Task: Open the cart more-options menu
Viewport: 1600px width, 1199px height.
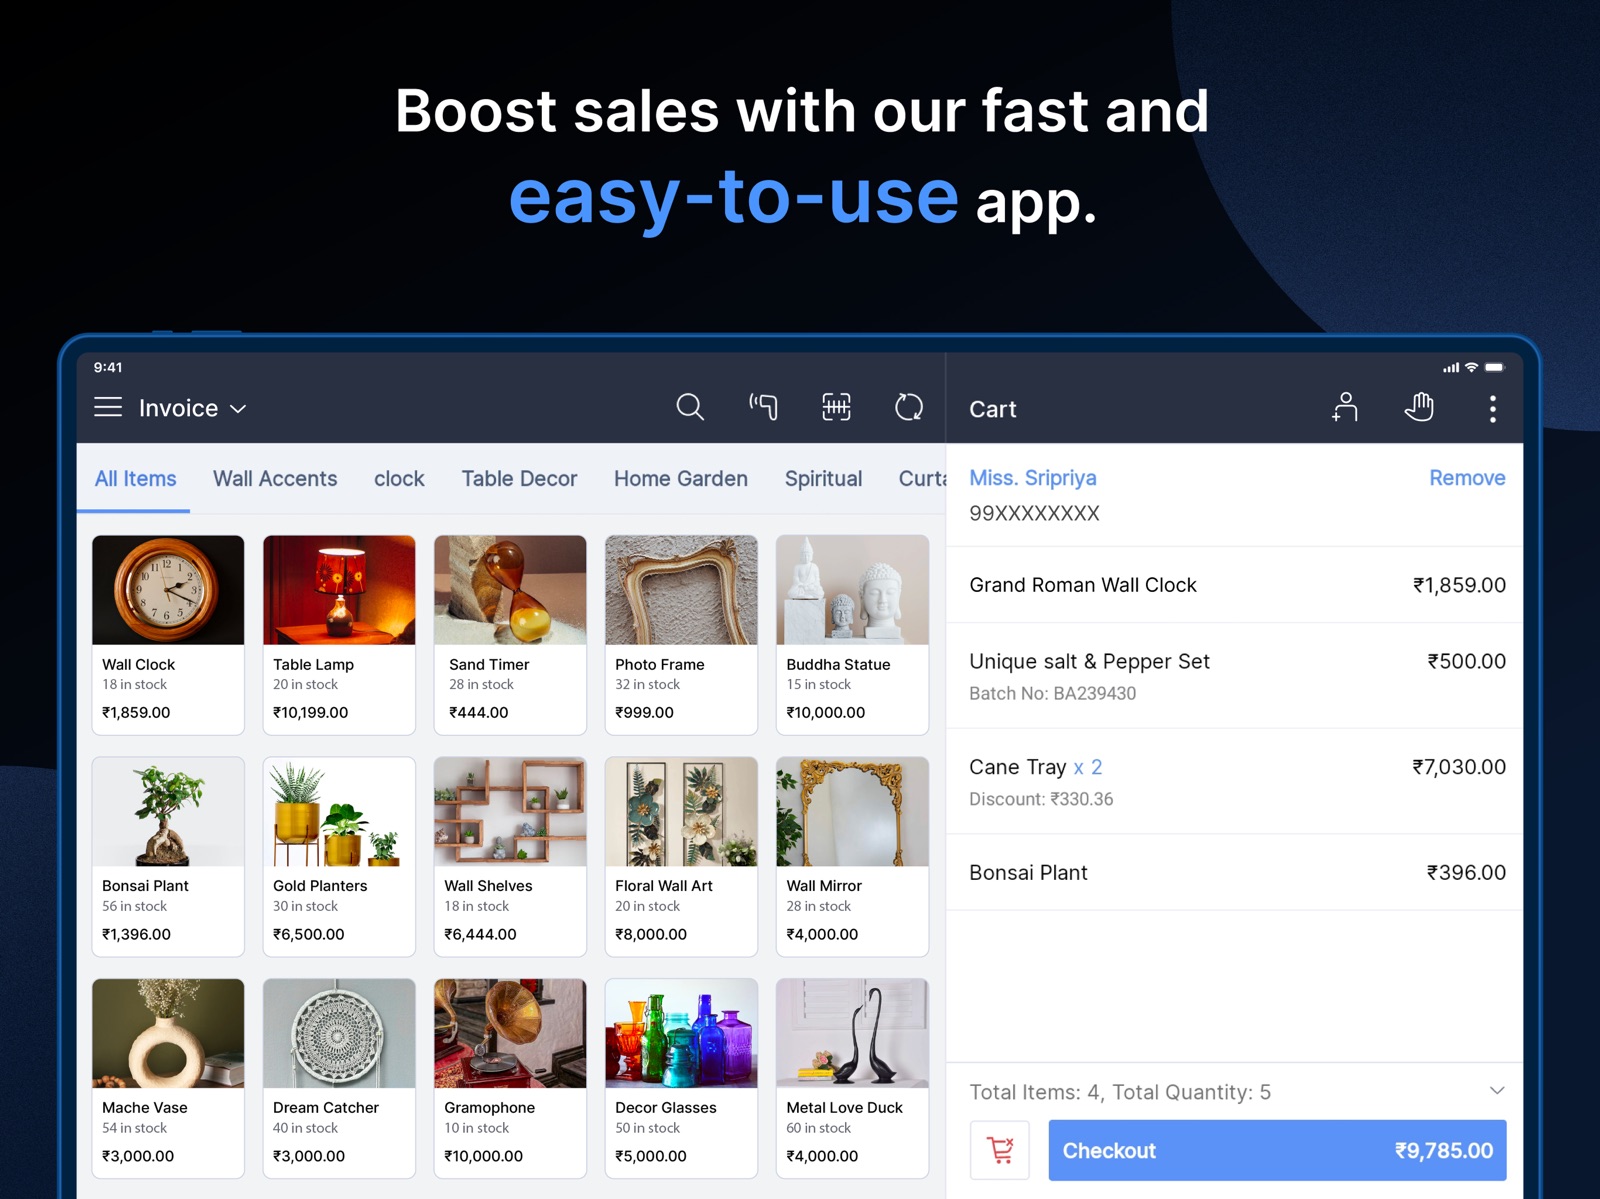Action: pyautogui.click(x=1492, y=408)
